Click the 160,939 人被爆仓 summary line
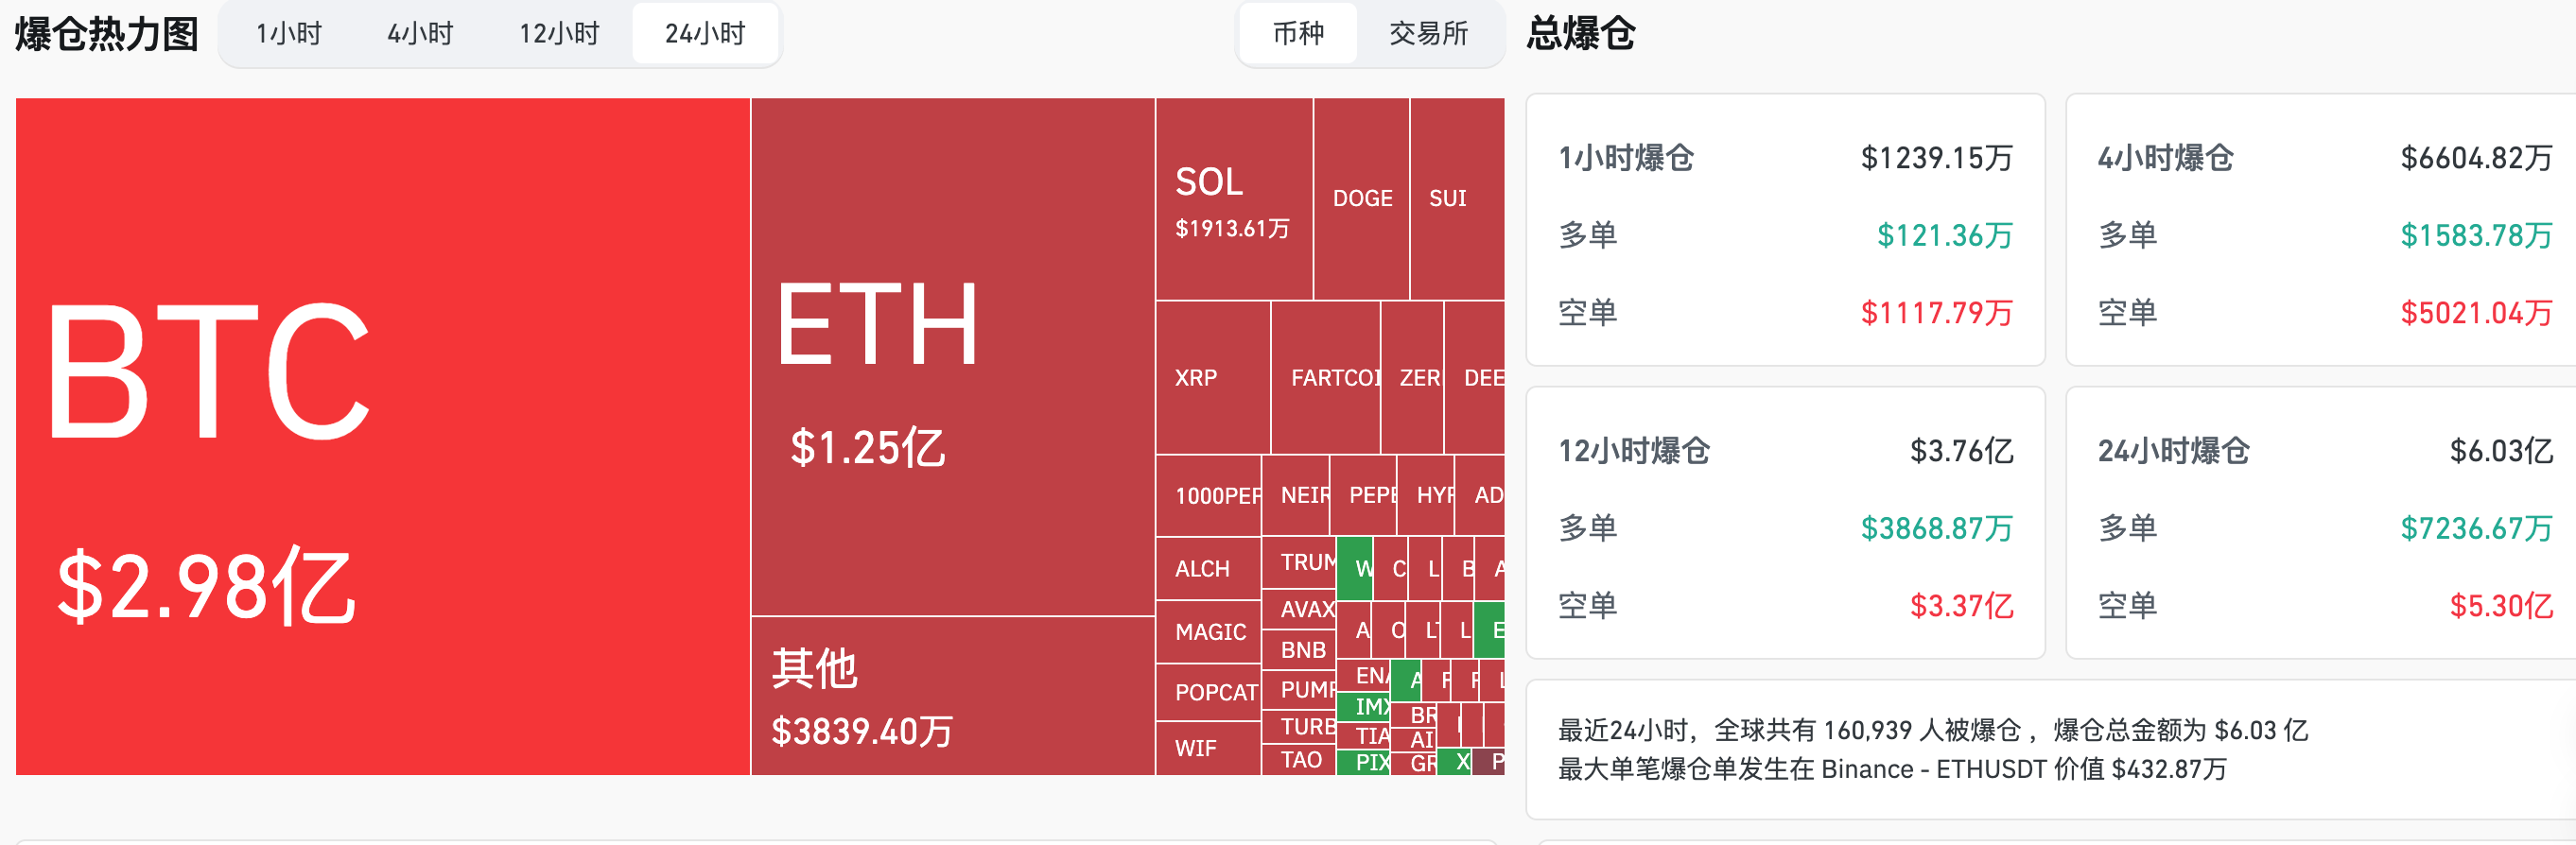This screenshot has height=845, width=2576. (1933, 730)
